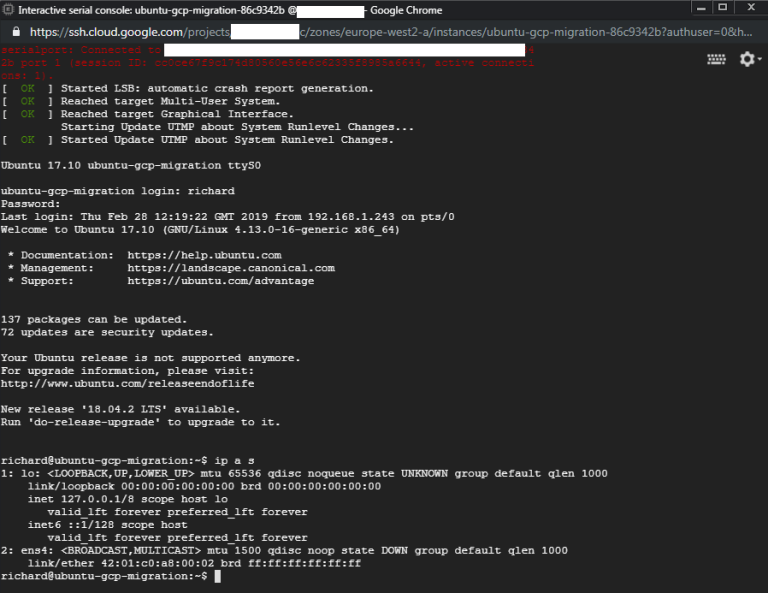Click the 'do-release-upgrade' text
This screenshot has height=593, width=768.
pos(94,422)
